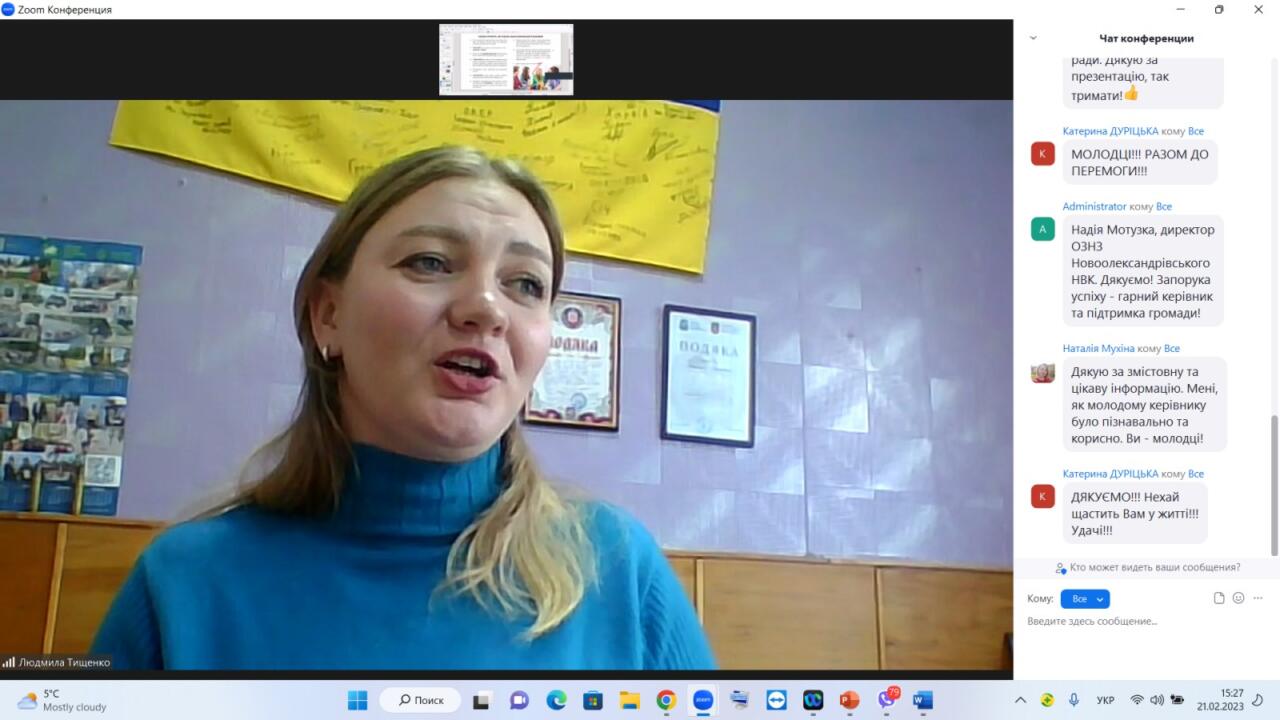Open Google Chrome from the taskbar

coord(666,700)
